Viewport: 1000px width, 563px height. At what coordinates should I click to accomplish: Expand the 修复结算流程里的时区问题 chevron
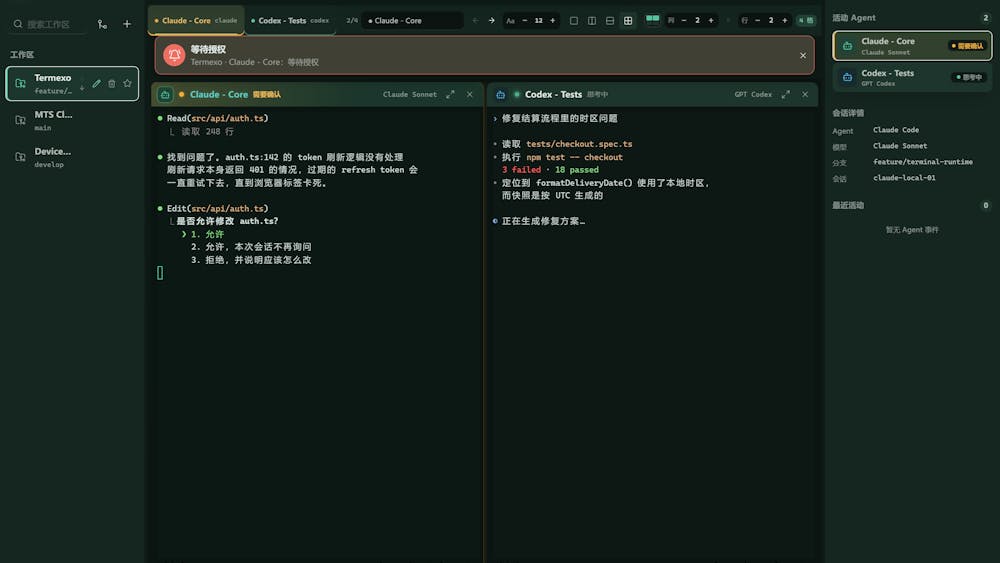pos(495,119)
